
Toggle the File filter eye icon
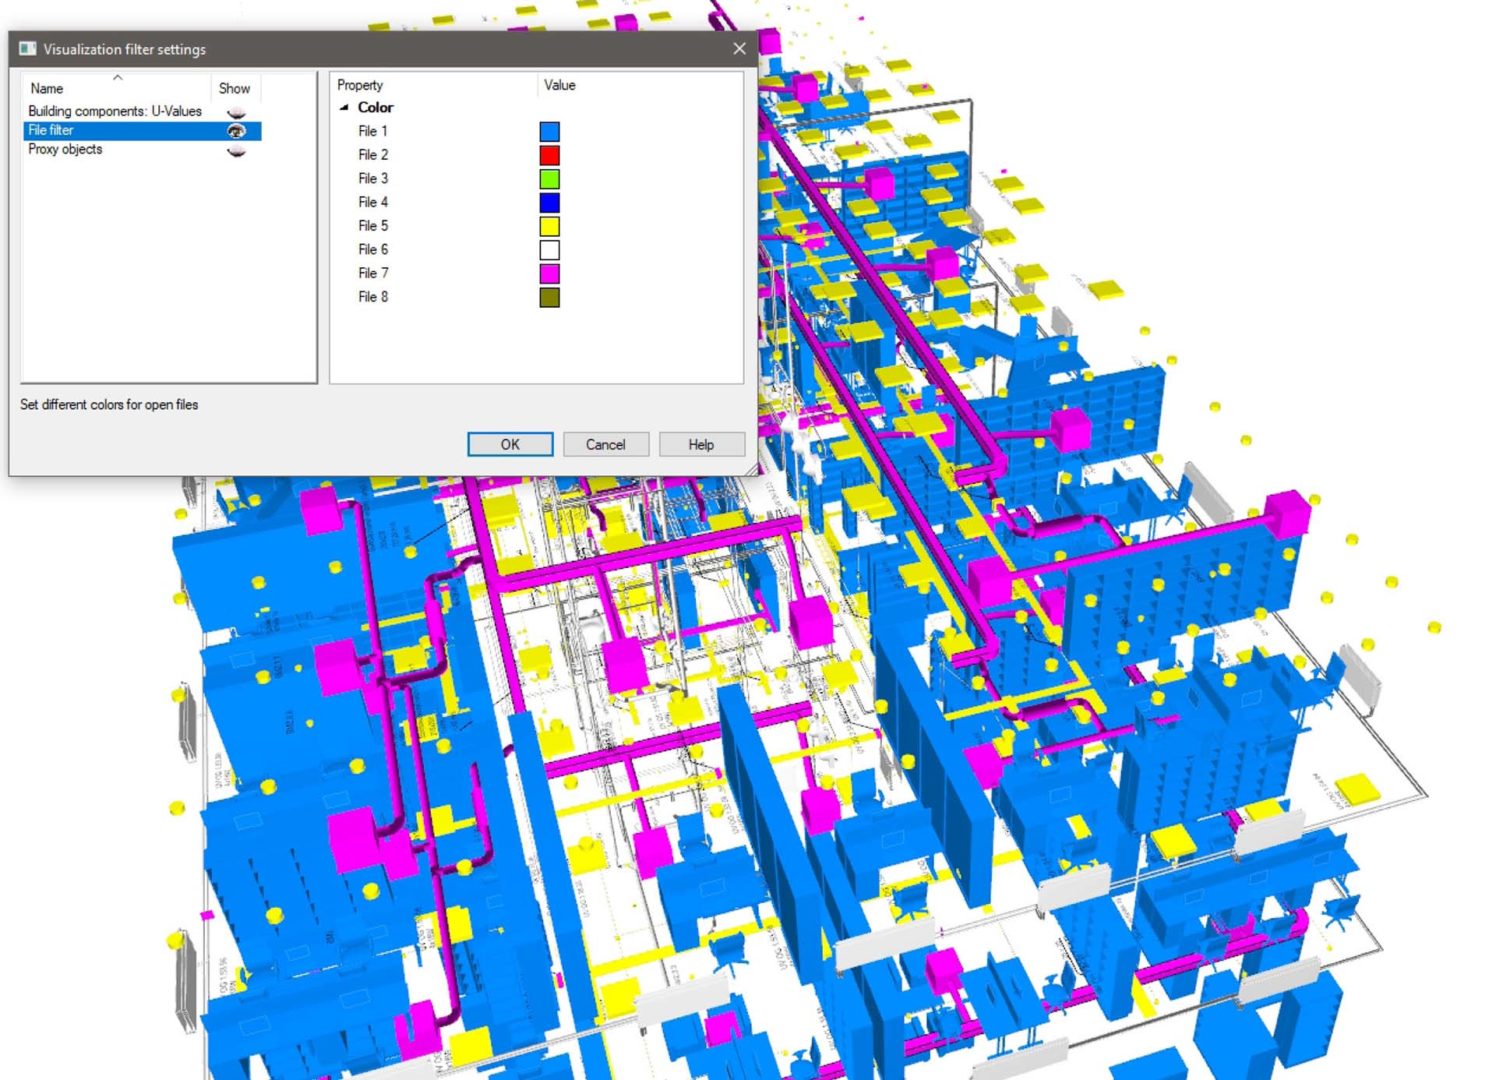(236, 131)
